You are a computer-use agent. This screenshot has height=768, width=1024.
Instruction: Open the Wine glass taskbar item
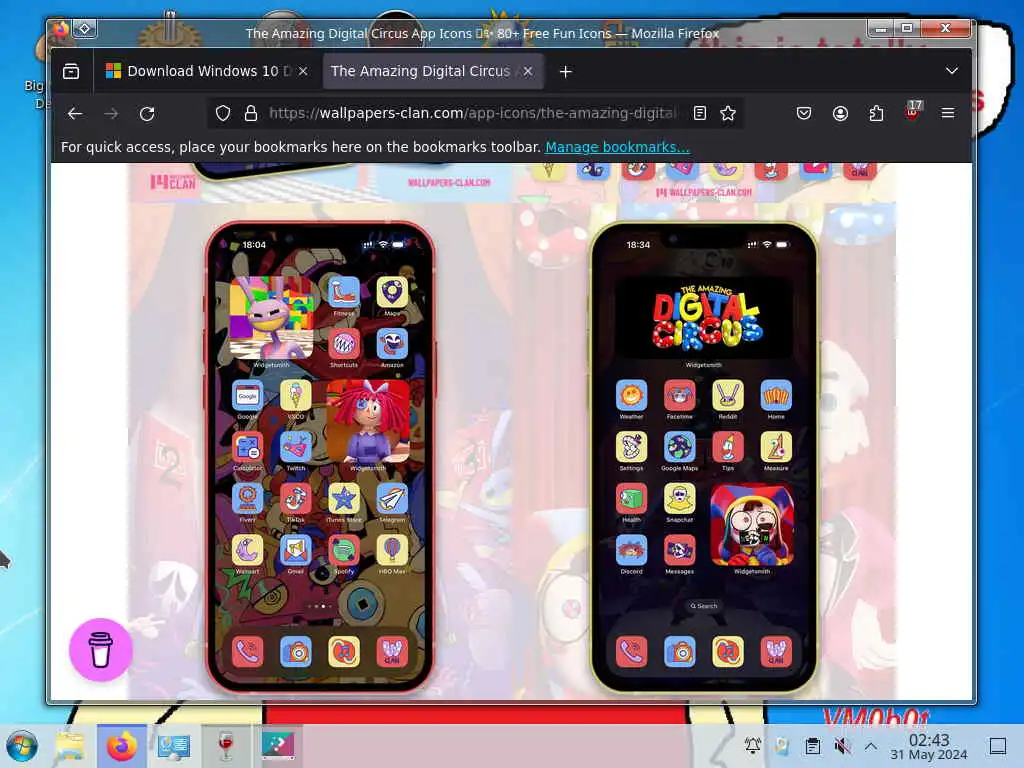(225, 746)
